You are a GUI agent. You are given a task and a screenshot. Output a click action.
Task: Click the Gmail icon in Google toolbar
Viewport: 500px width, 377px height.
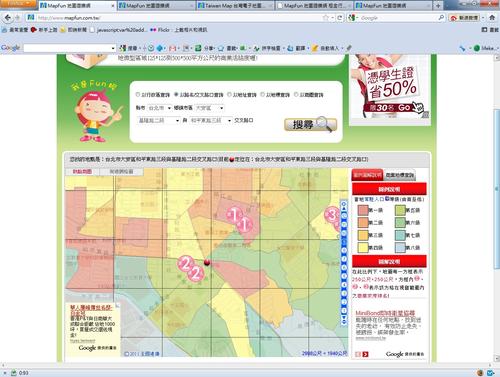tap(172, 48)
